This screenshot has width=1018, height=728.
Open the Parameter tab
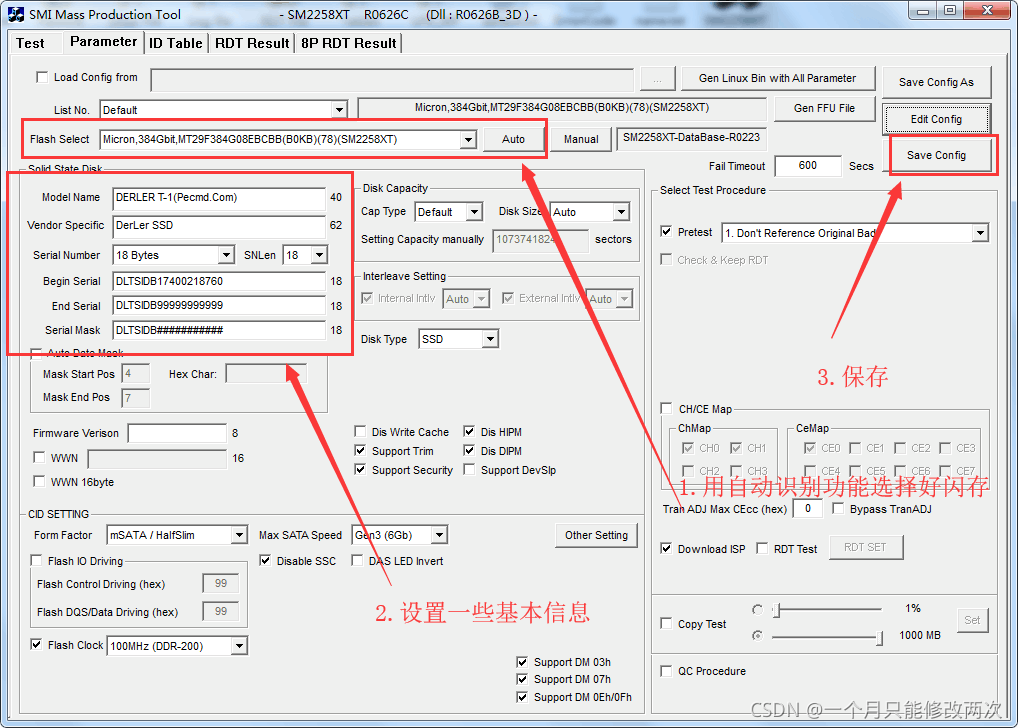pyautogui.click(x=103, y=42)
